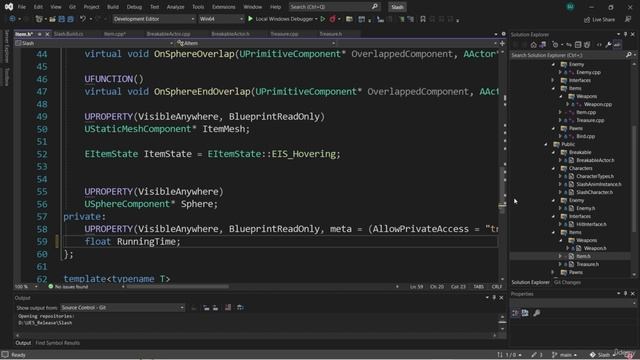Select SlashCharacter.h in Solution Explorer

(594, 192)
